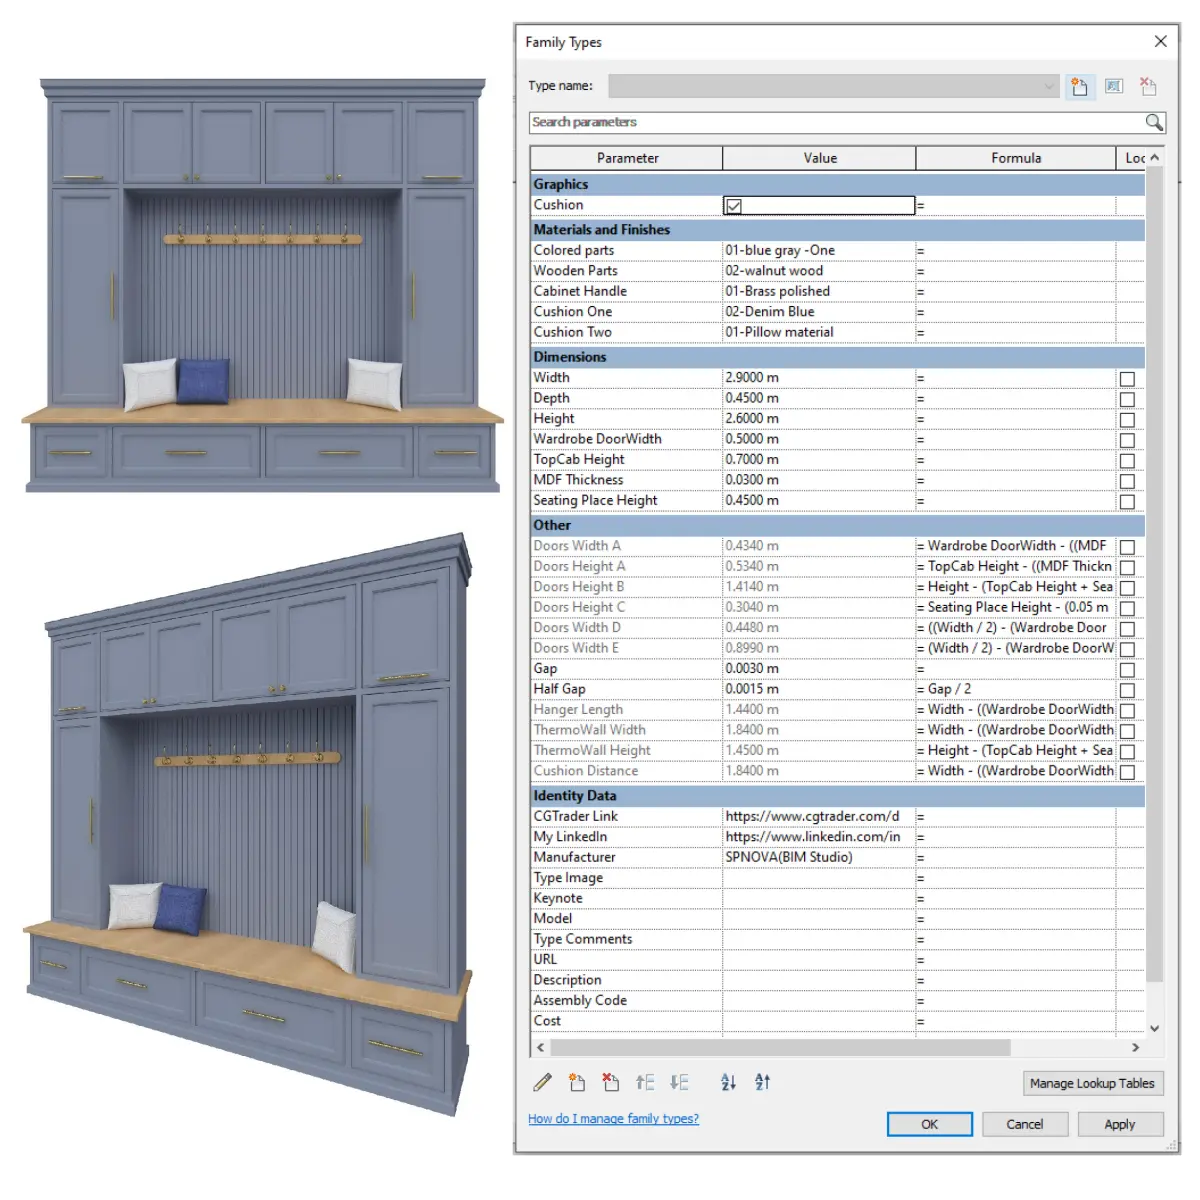
Task: Click the Cancel button
Action: pyautogui.click(x=1024, y=1124)
